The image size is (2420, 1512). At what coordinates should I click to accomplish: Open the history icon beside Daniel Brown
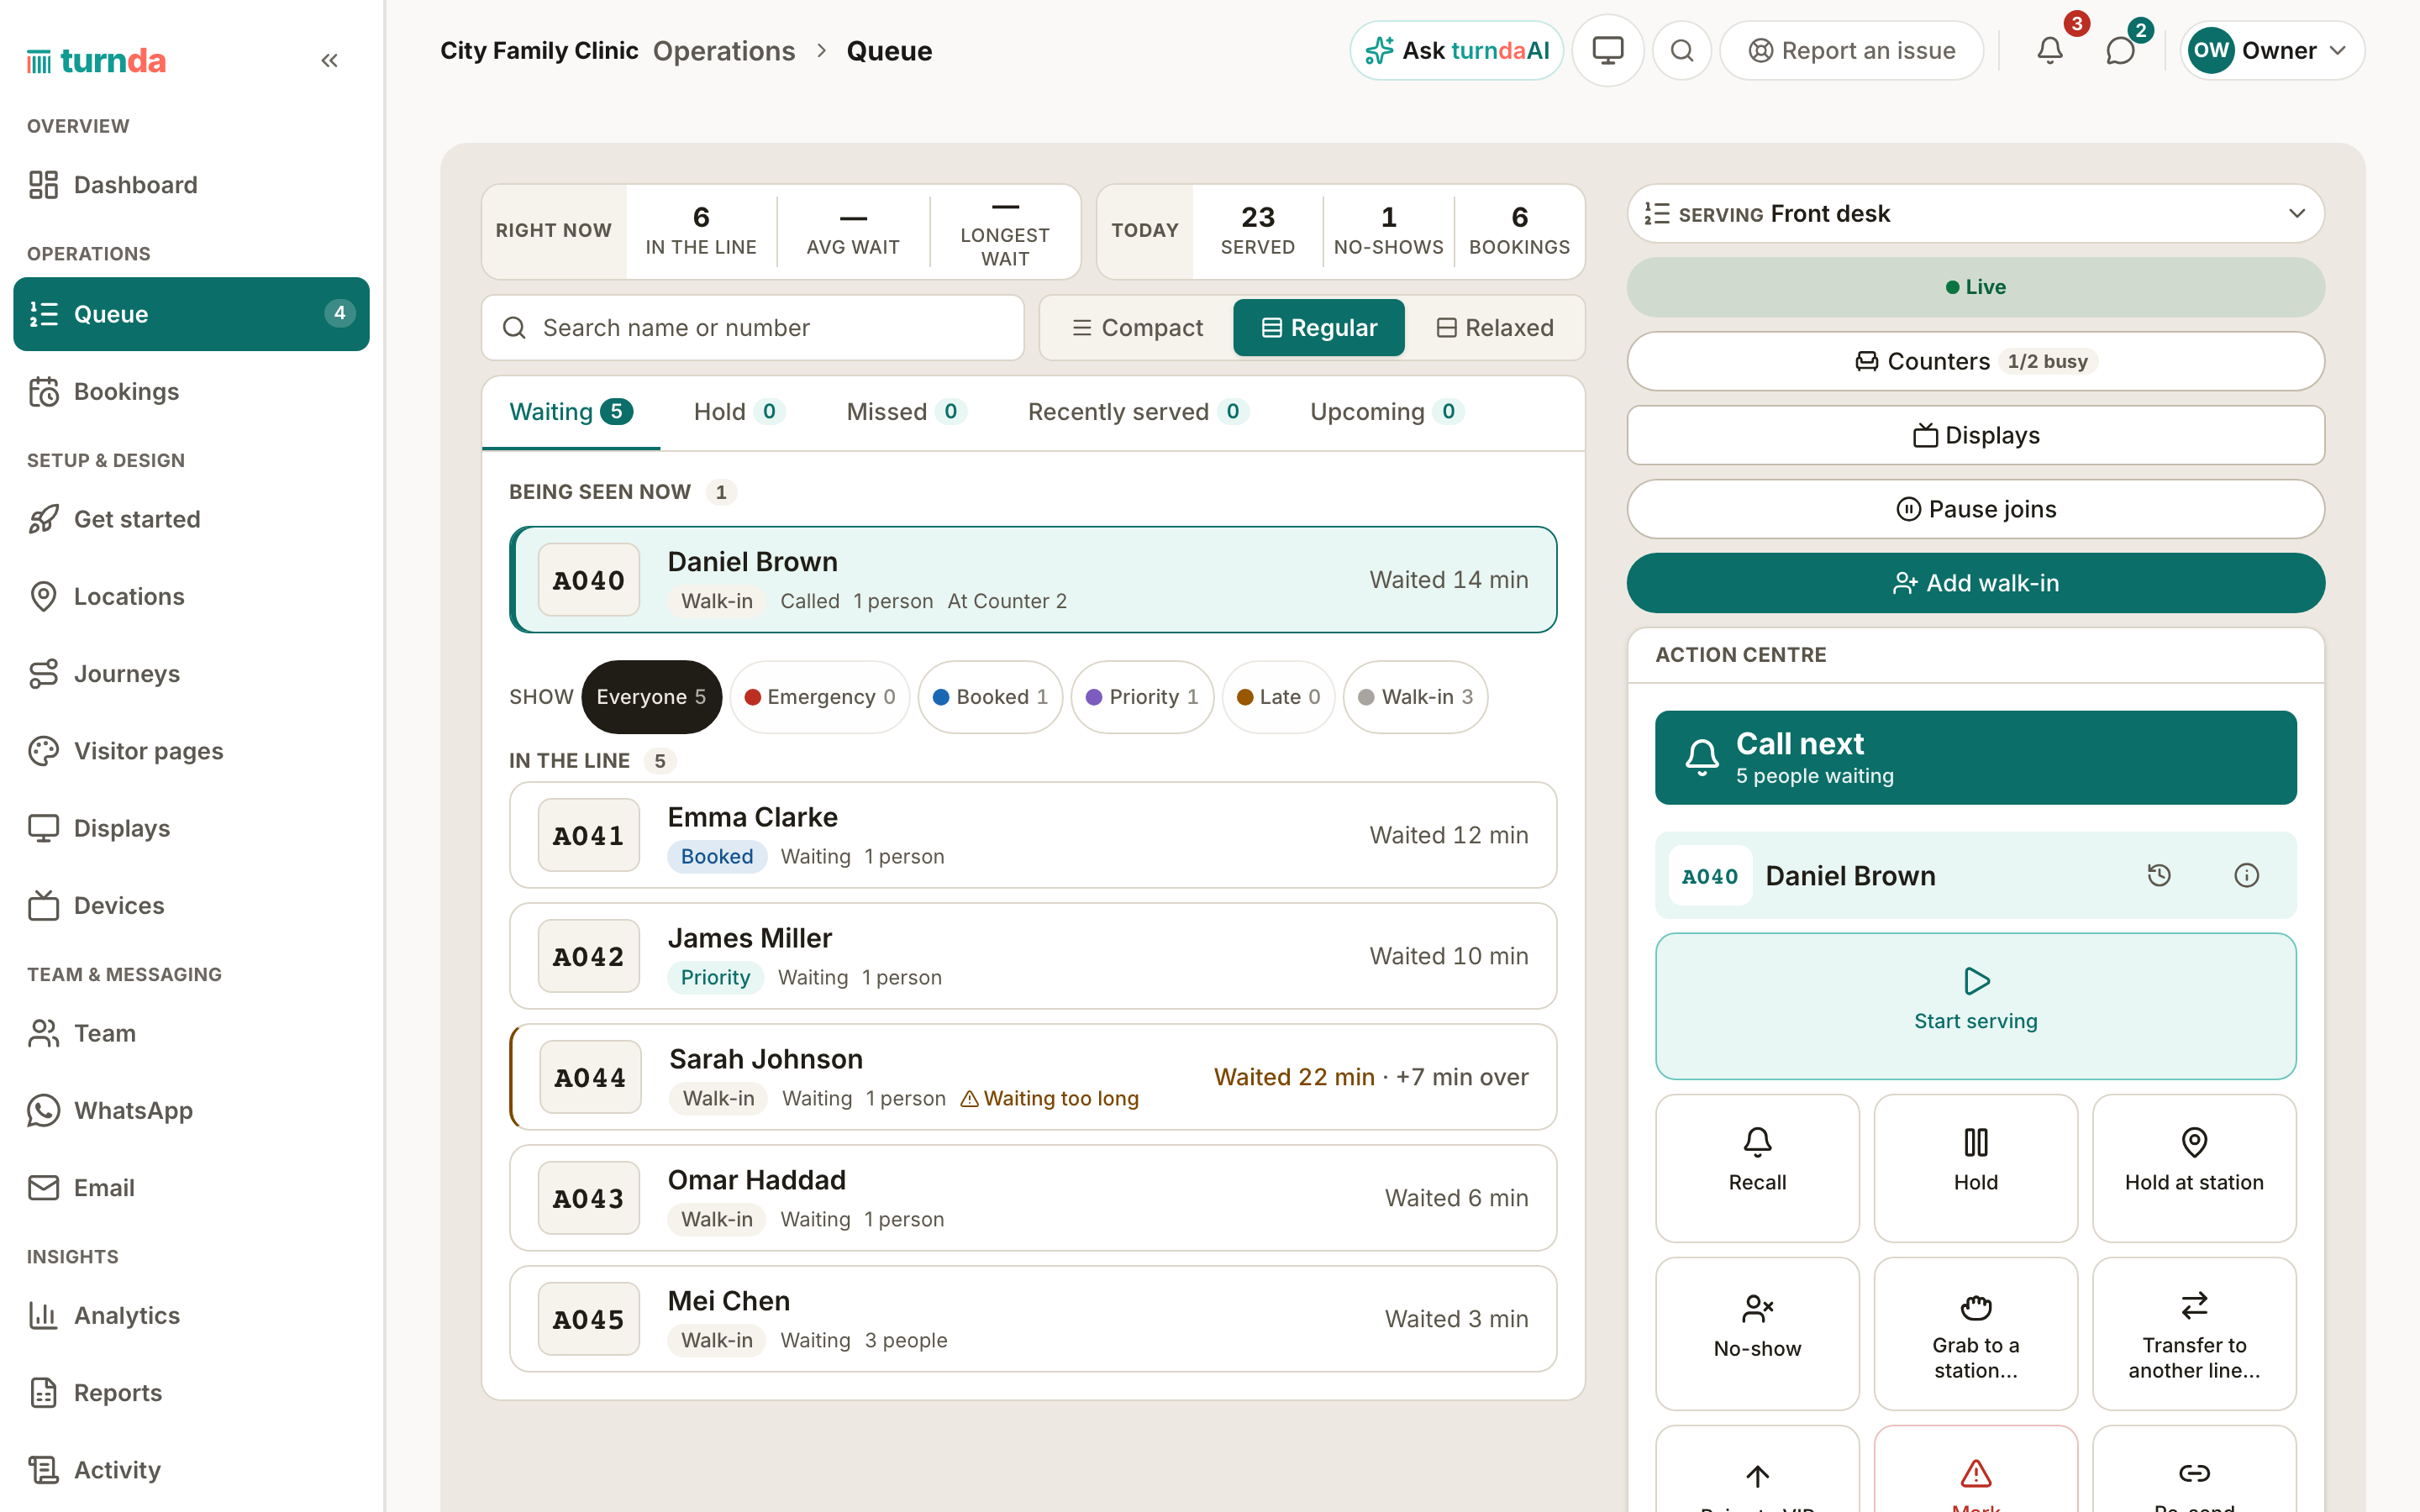(x=2159, y=875)
